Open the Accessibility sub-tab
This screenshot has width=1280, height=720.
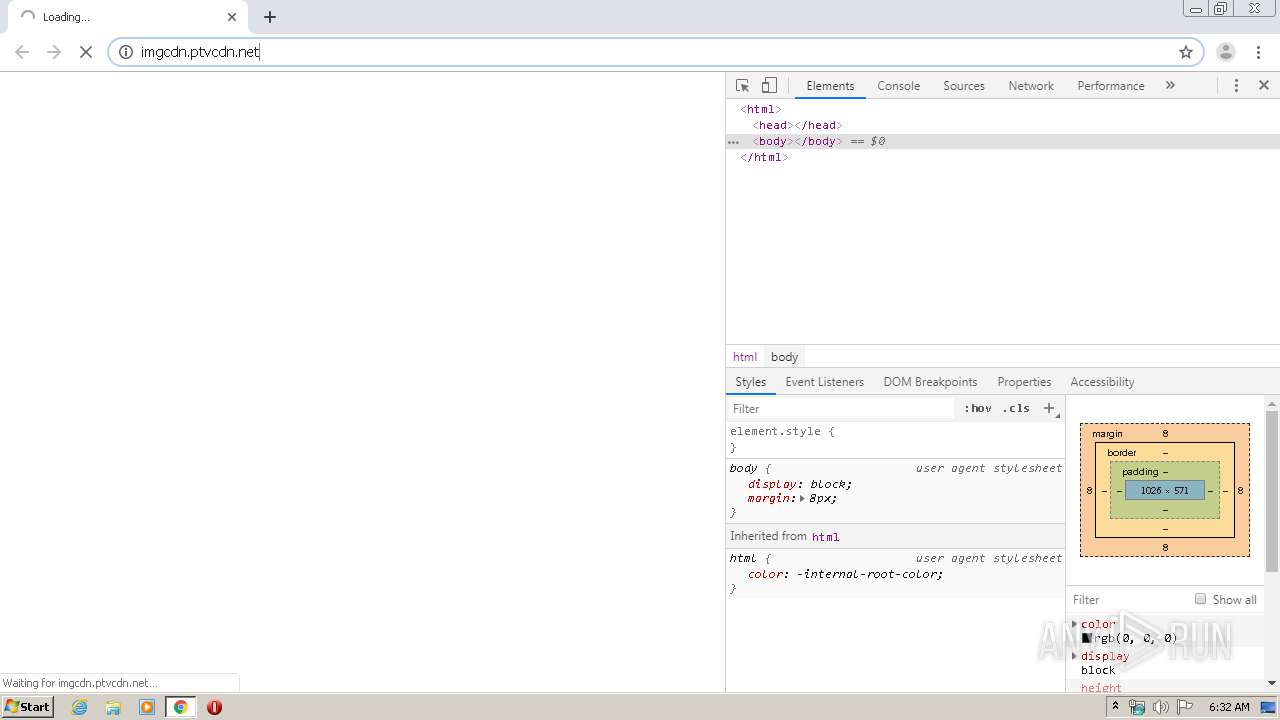[1102, 382]
